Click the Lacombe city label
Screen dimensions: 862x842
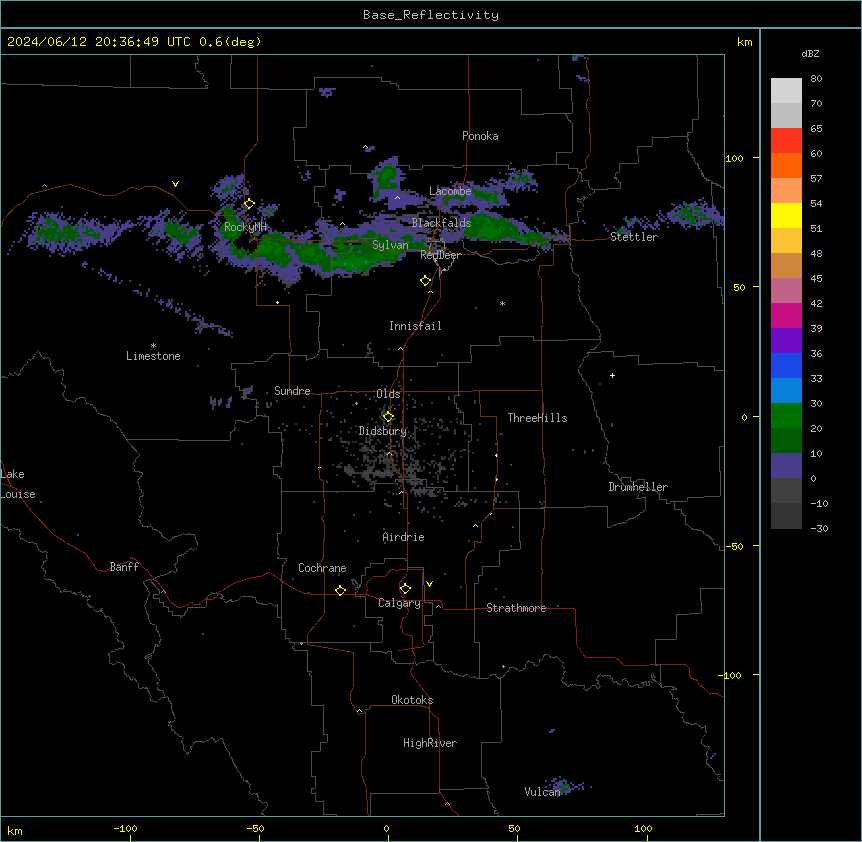[450, 191]
